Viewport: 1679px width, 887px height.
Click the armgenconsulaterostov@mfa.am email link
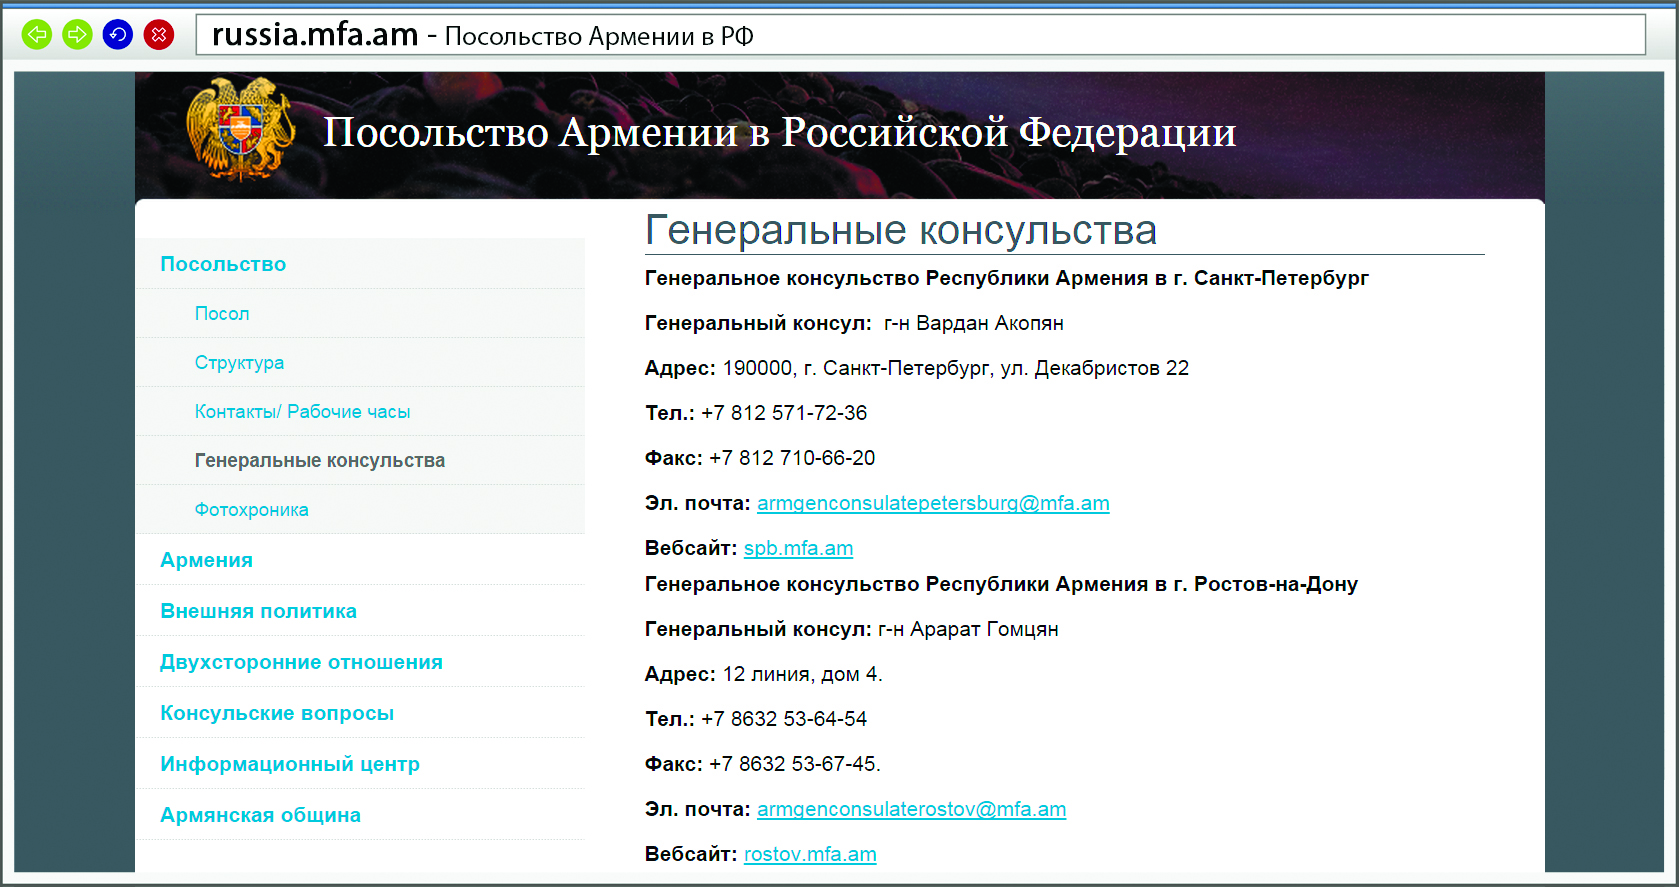point(911,809)
